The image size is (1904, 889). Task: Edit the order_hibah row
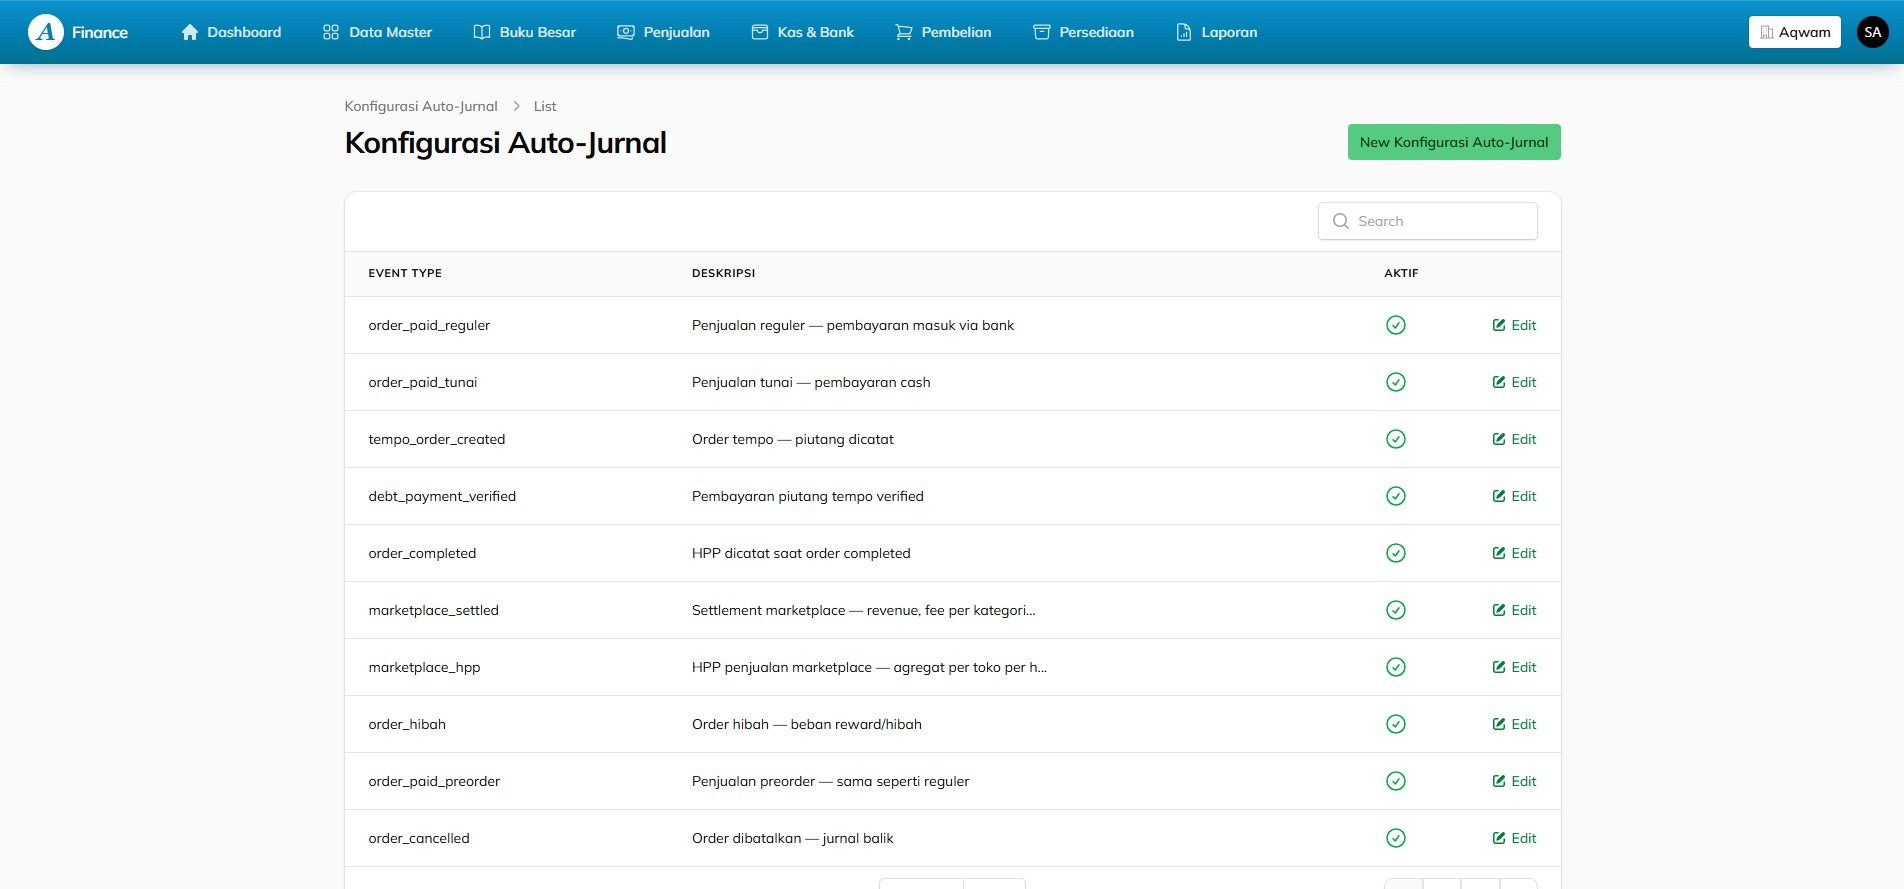click(1514, 724)
